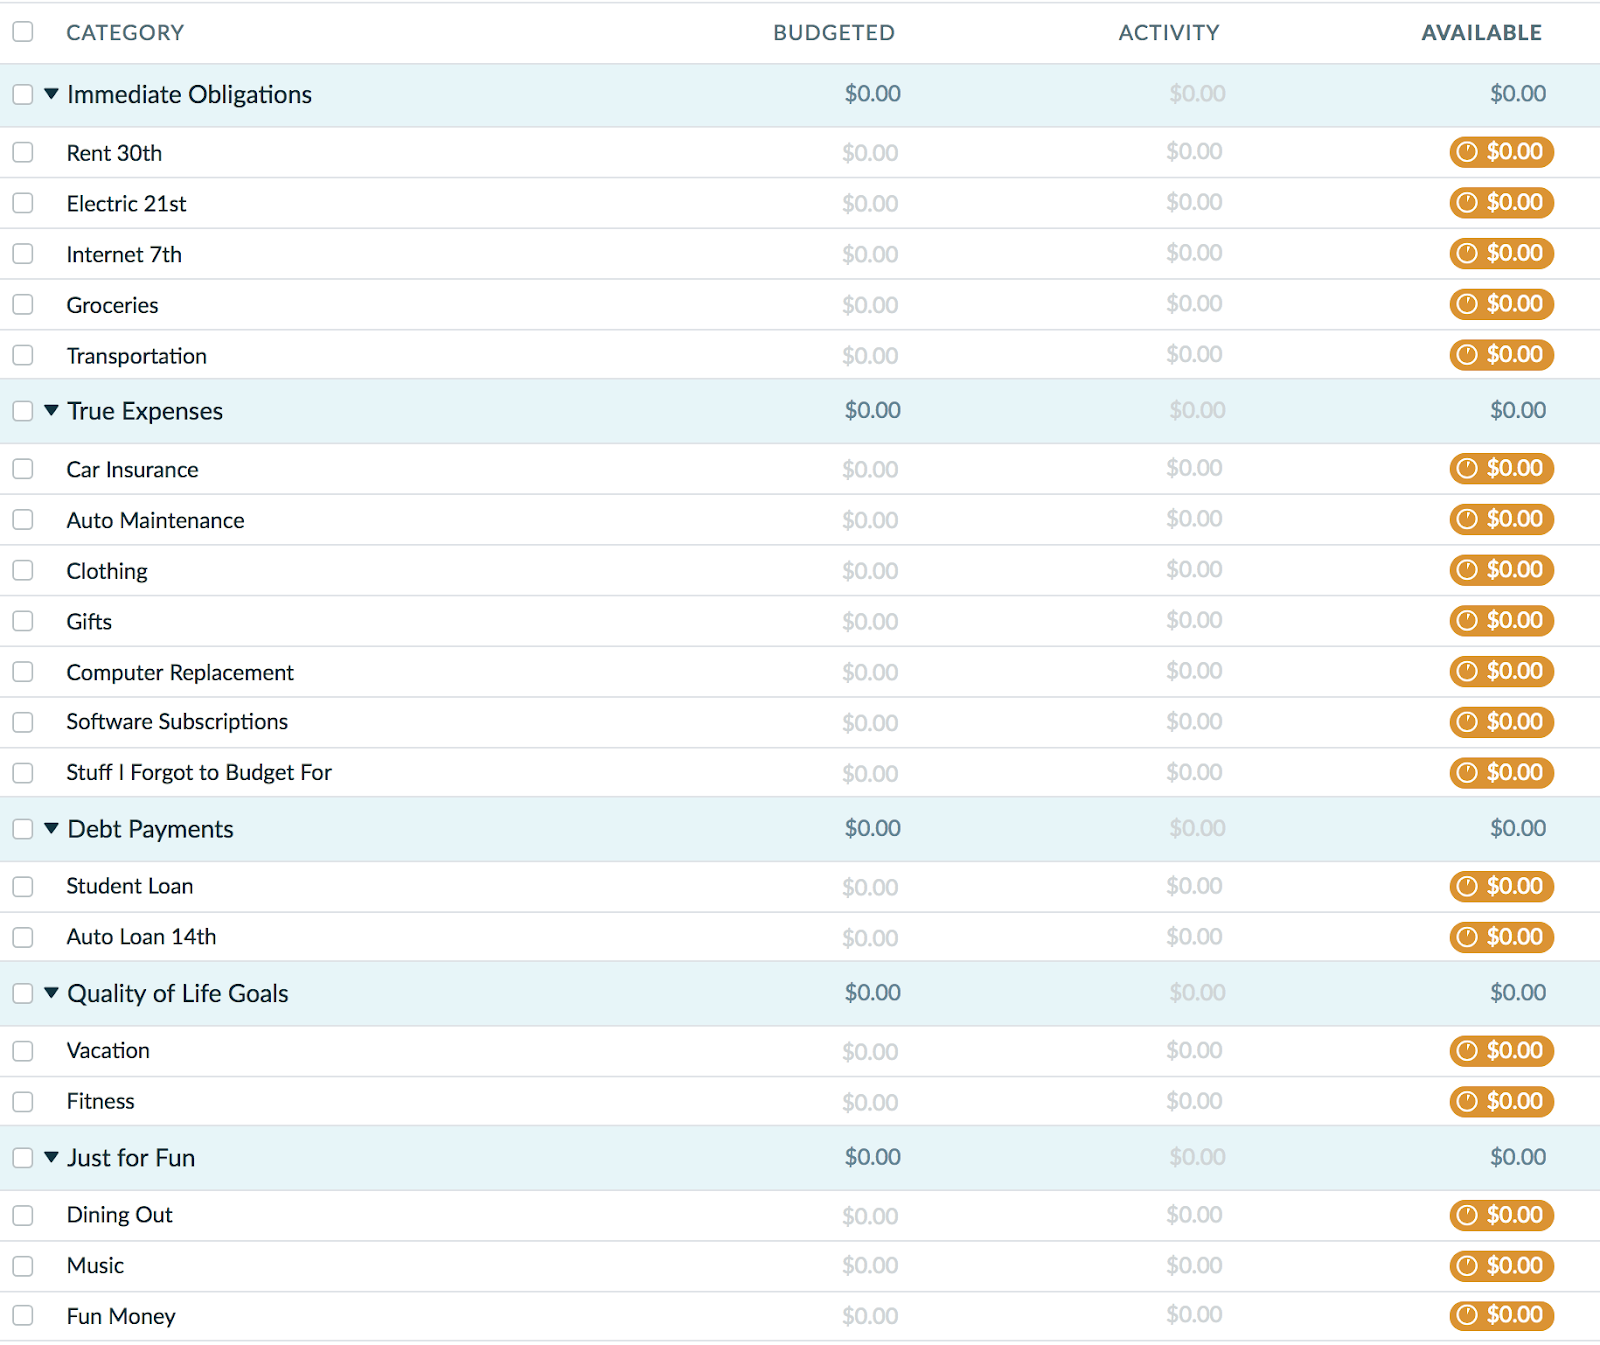Screen dimensions: 1600x1345
Task: Open the Fun Money category name
Action: coord(121,1316)
